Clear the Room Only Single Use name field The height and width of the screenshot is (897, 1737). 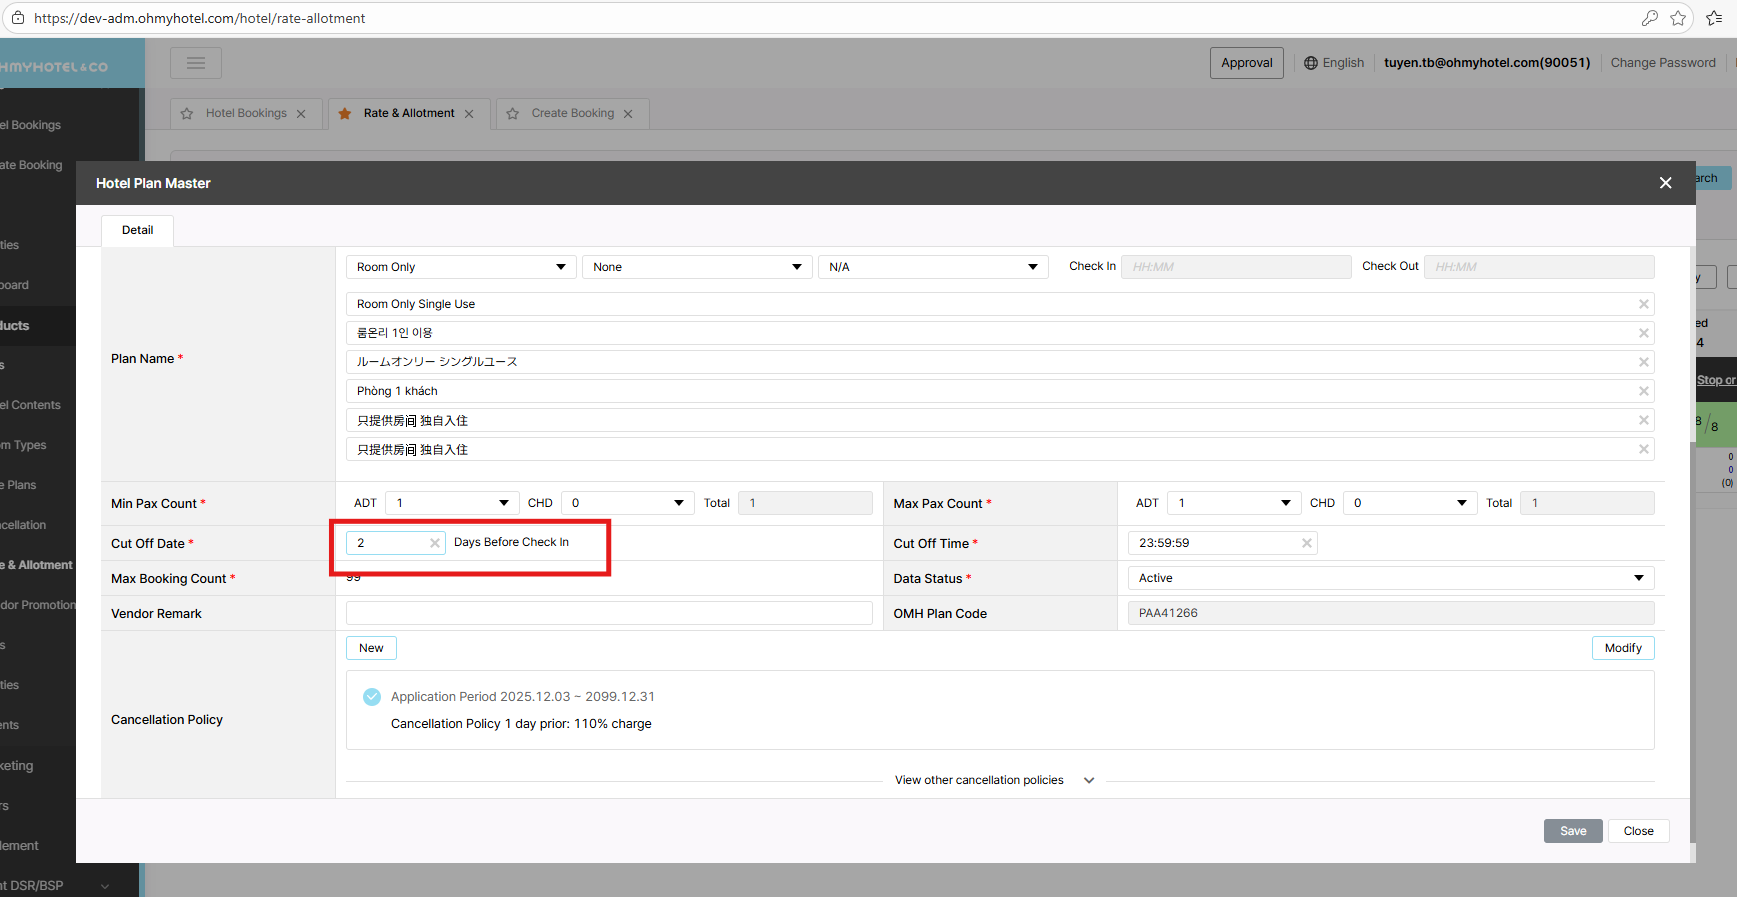[x=1643, y=304]
